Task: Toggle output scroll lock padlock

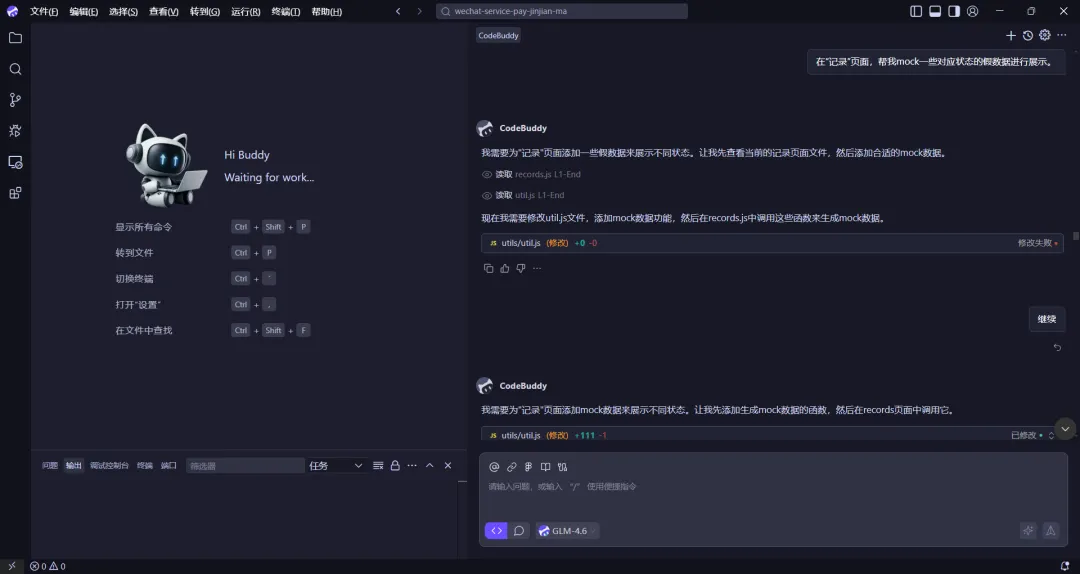Action: [x=395, y=466]
